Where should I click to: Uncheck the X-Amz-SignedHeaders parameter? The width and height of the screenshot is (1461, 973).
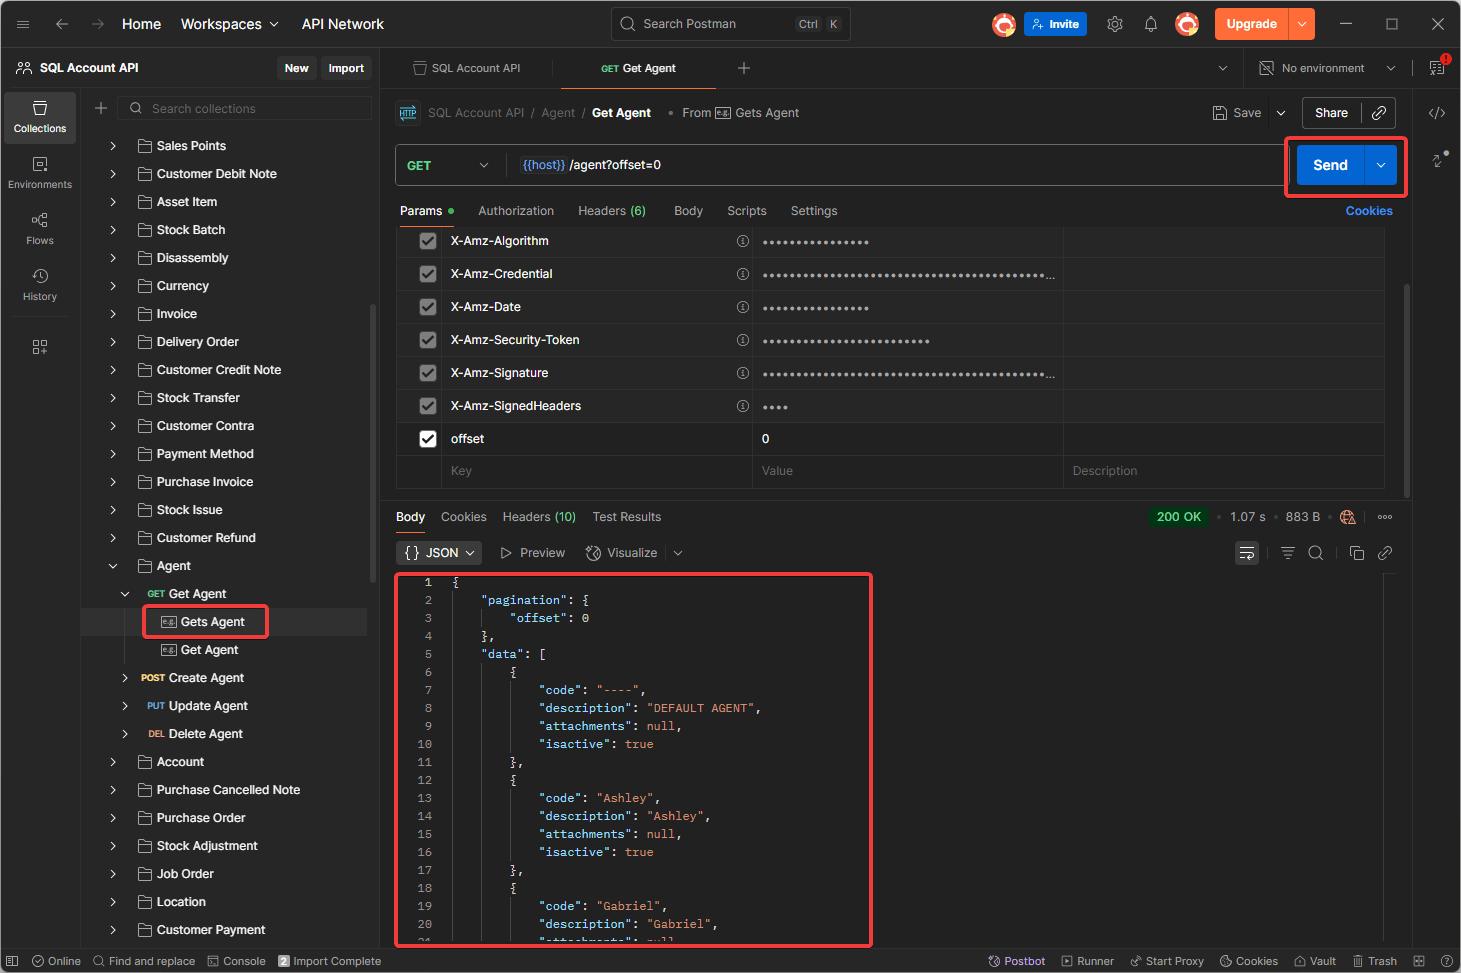pos(428,406)
